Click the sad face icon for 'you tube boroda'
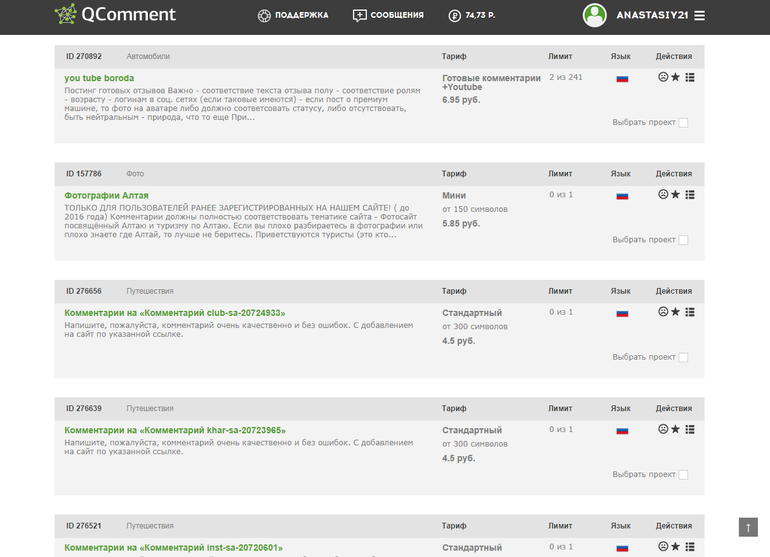The image size is (770, 557). tap(662, 78)
